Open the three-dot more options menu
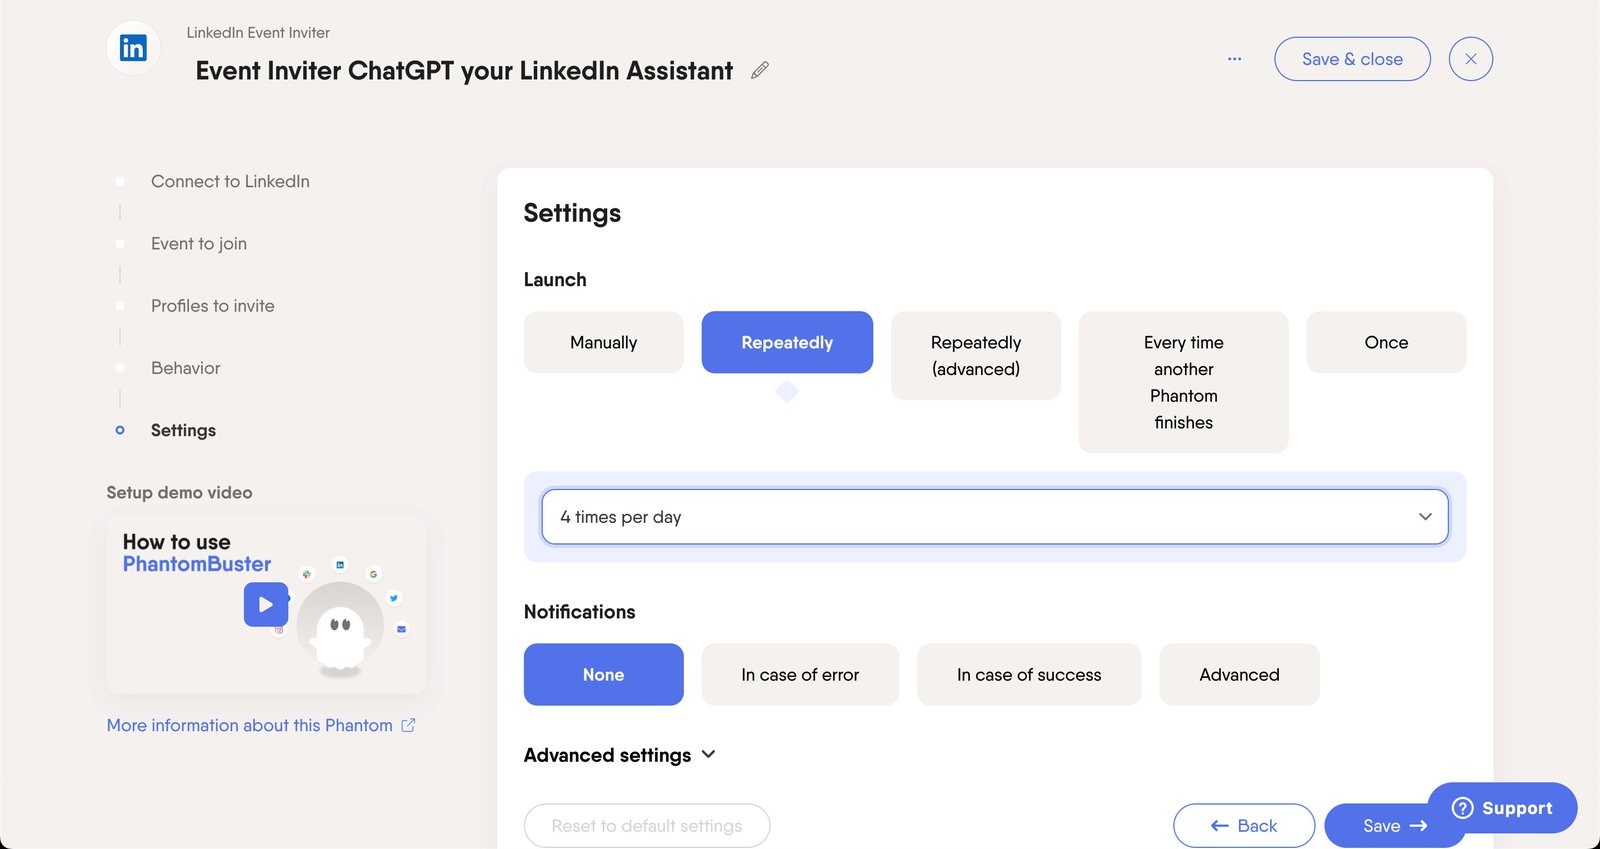 pyautogui.click(x=1234, y=59)
